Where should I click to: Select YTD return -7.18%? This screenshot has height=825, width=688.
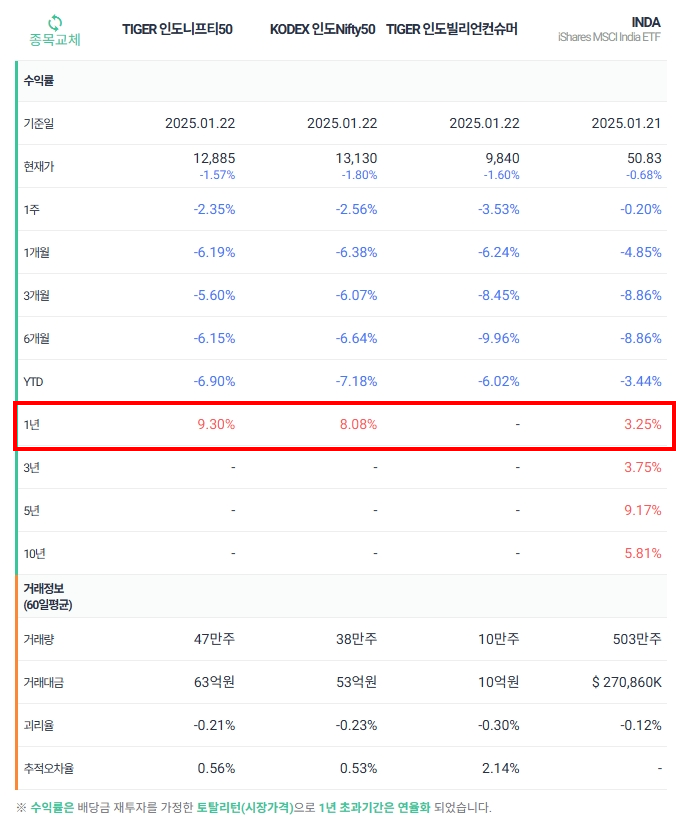coord(357,381)
